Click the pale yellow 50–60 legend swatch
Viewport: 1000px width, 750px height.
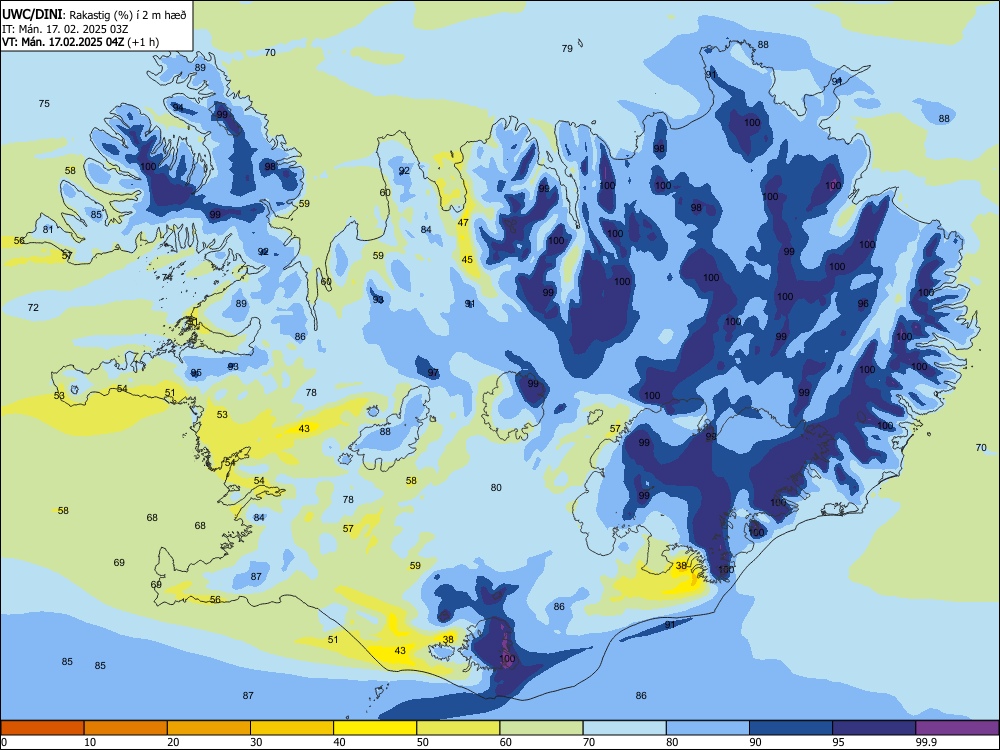(x=458, y=728)
